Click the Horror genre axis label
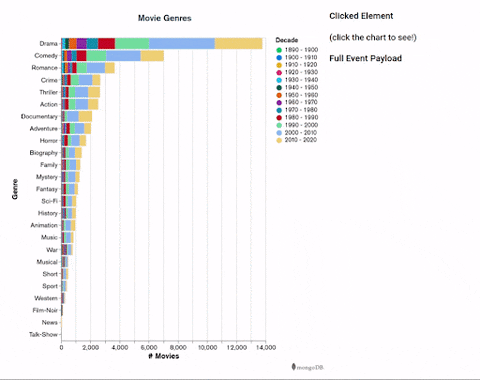480x380 pixels. click(x=49, y=141)
